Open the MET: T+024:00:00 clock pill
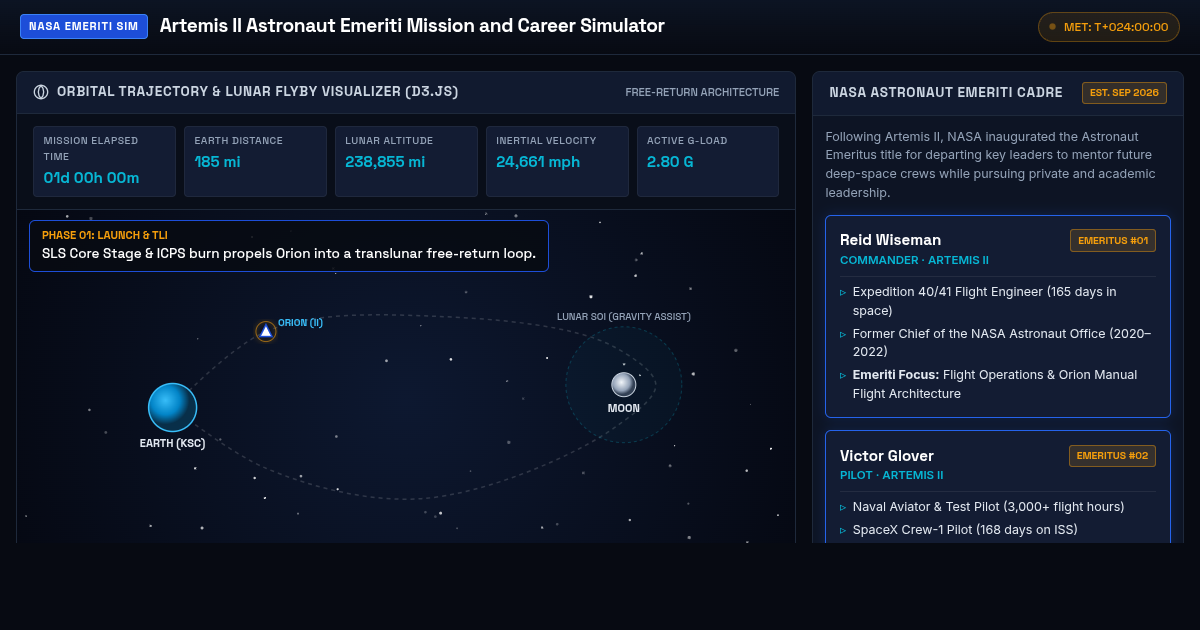This screenshot has width=1200, height=630. click(1109, 27)
